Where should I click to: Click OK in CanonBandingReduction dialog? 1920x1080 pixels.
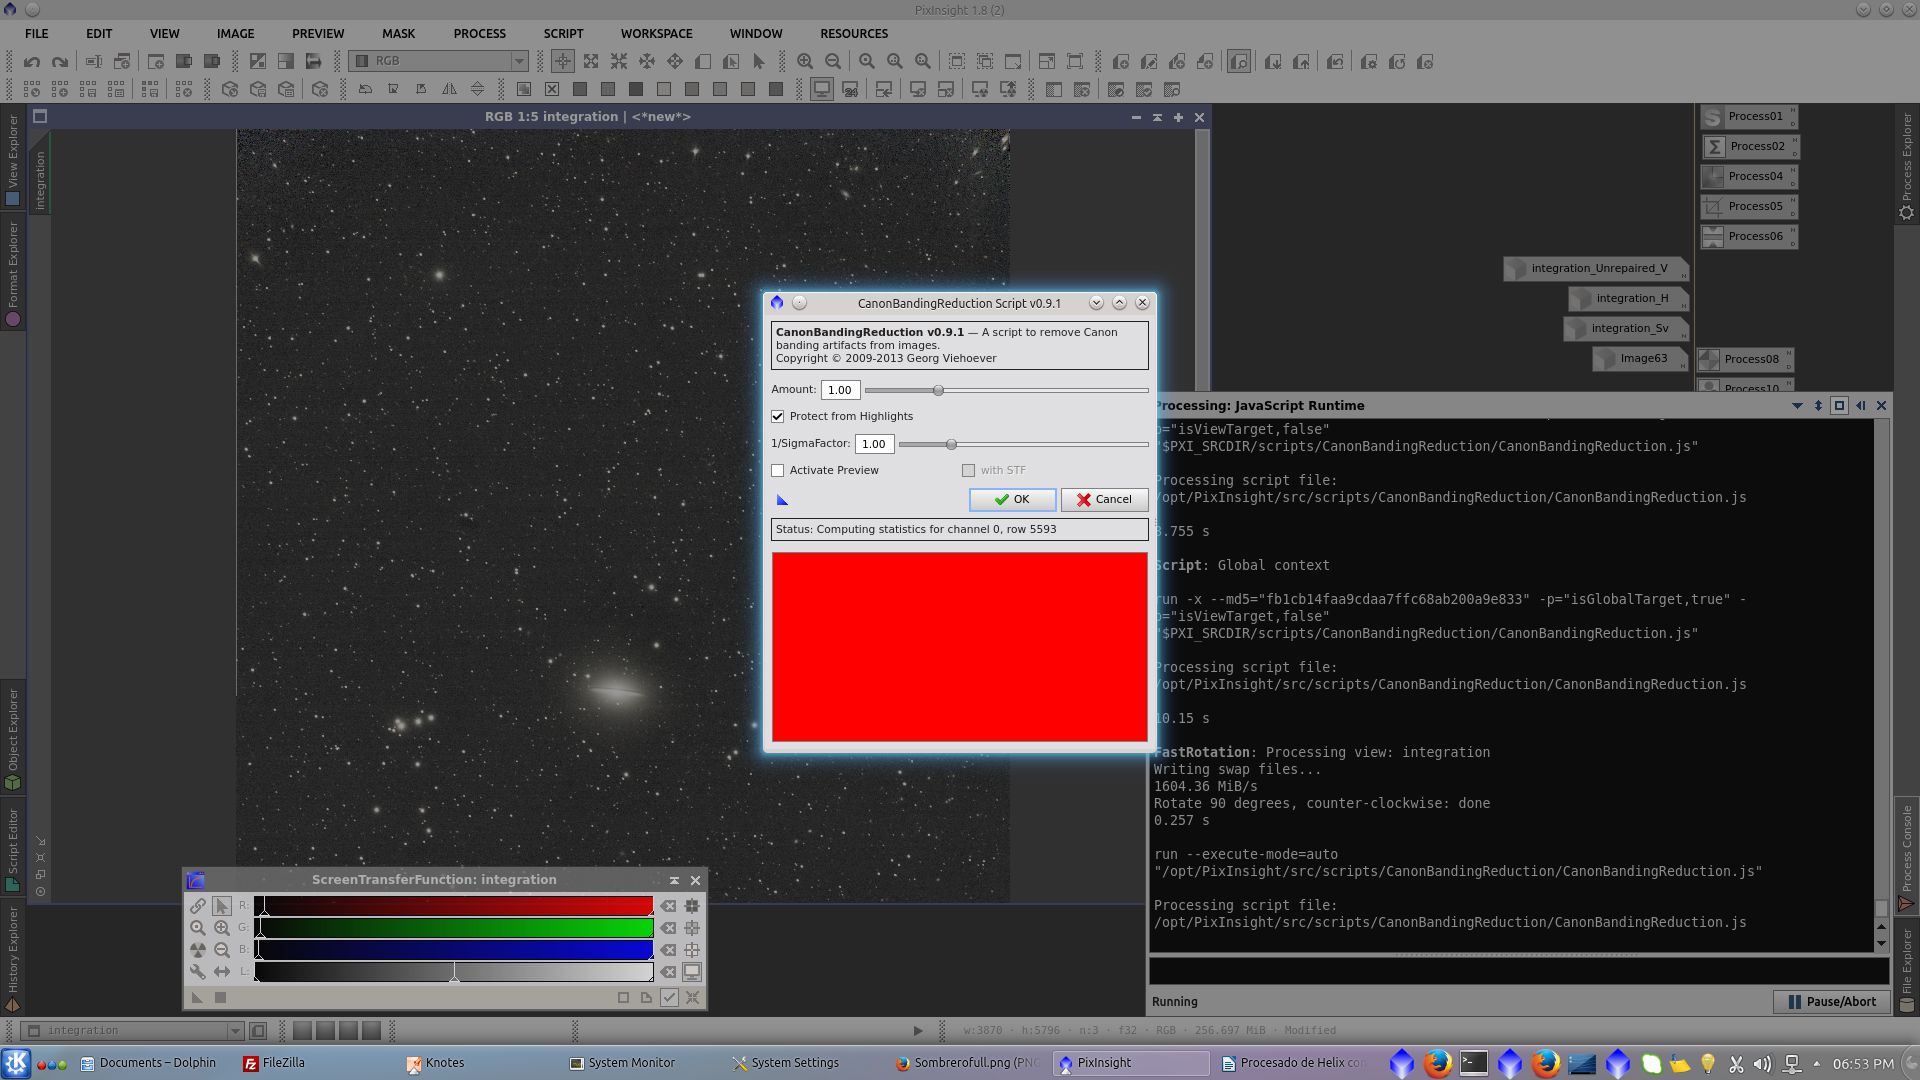[1012, 500]
